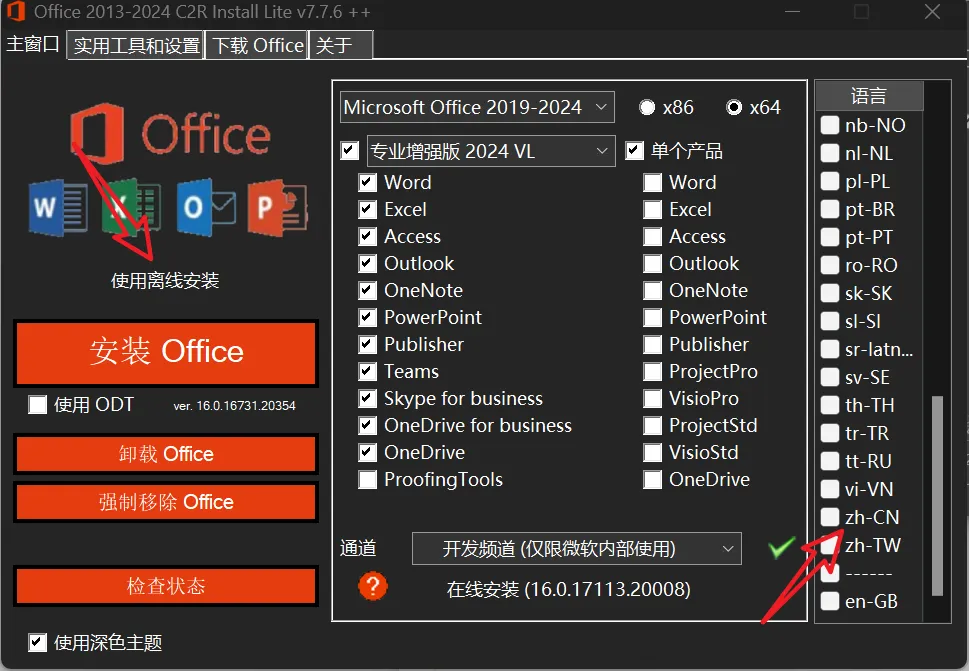Click the language list vertical scrollbar thumb
Screen dimensions: 969x671
pyautogui.click(x=937, y=495)
